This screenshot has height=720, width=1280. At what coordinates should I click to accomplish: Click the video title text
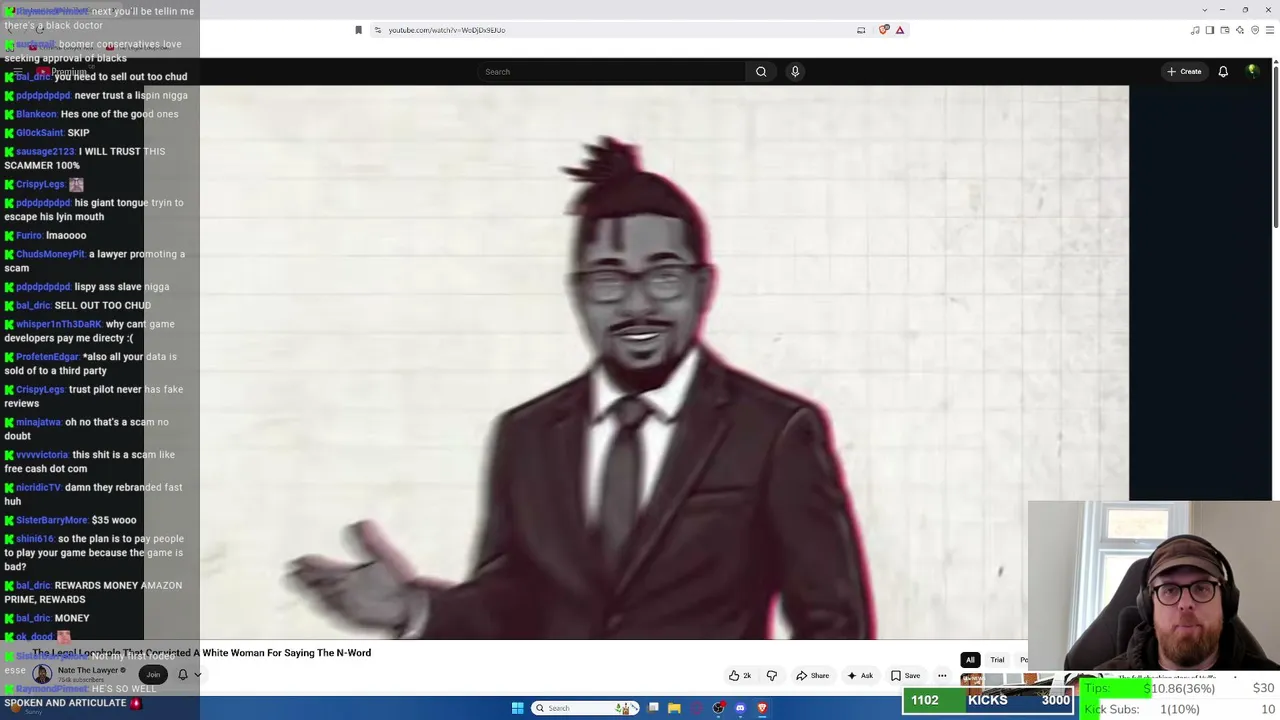(201, 653)
